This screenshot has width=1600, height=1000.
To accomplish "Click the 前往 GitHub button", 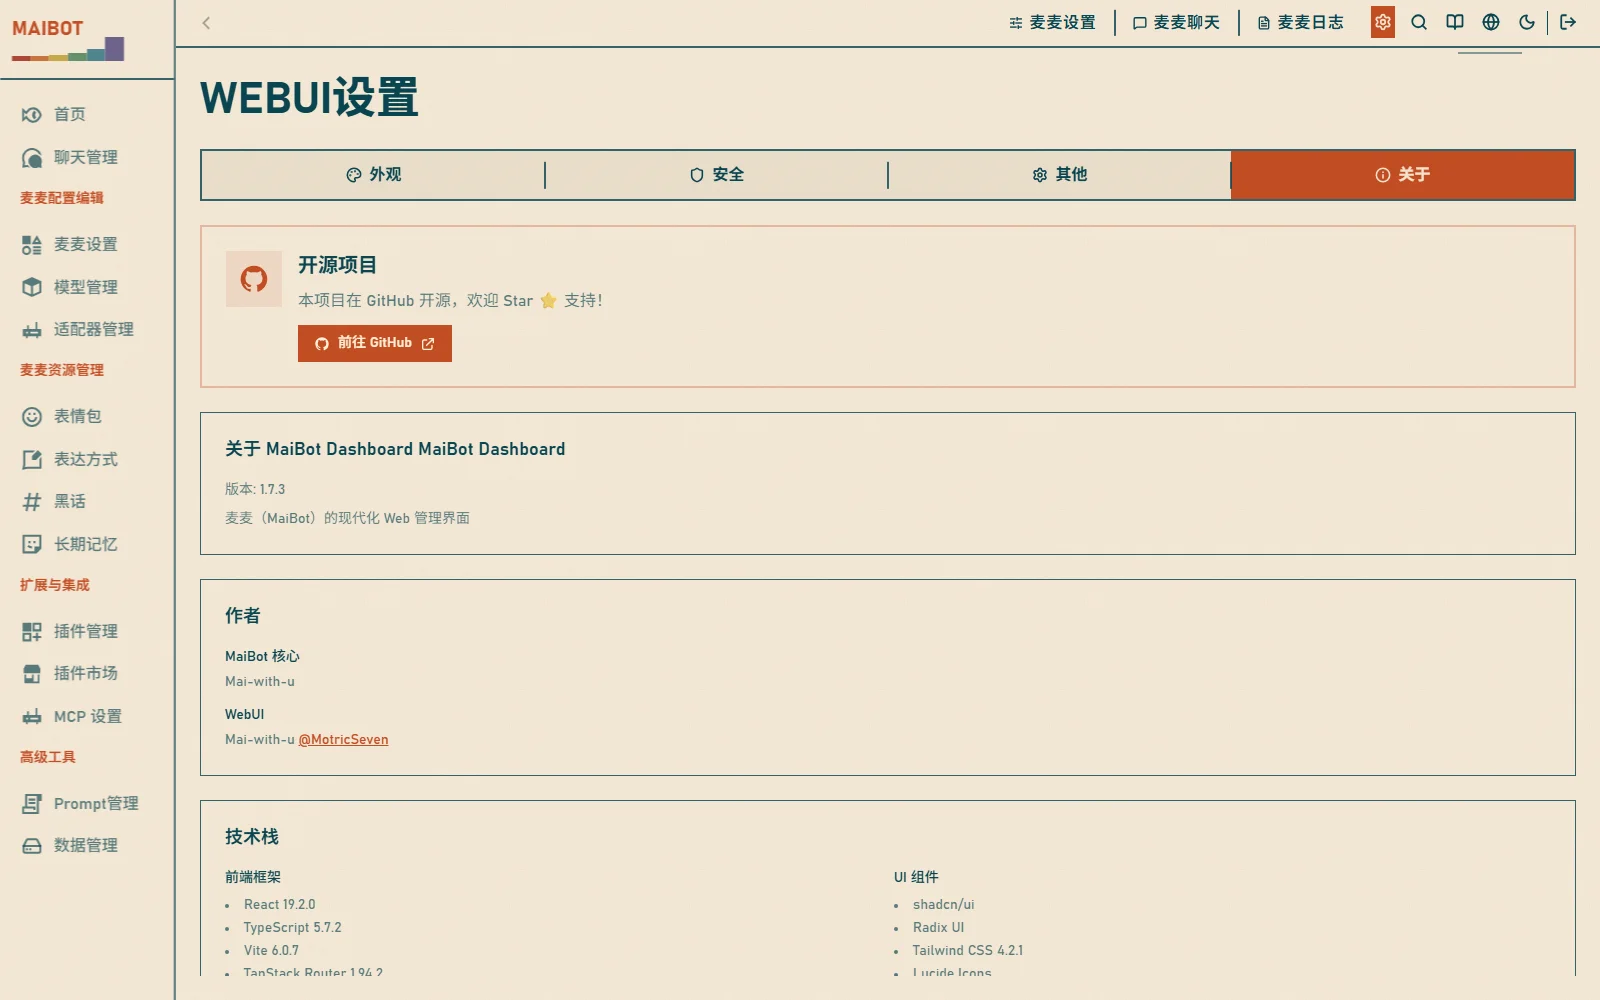I will coord(375,343).
